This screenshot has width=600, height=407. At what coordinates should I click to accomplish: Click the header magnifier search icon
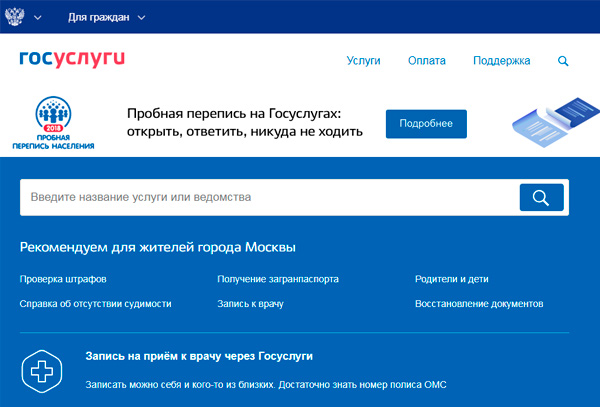click(x=563, y=61)
